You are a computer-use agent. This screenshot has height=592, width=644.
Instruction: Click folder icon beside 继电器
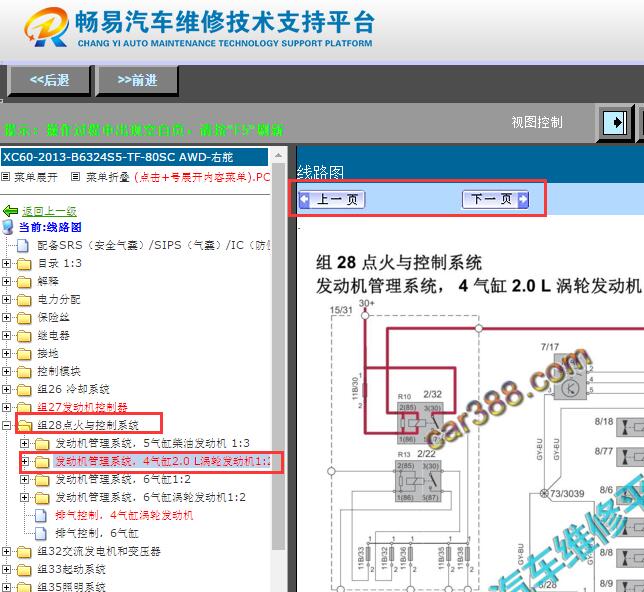24,336
